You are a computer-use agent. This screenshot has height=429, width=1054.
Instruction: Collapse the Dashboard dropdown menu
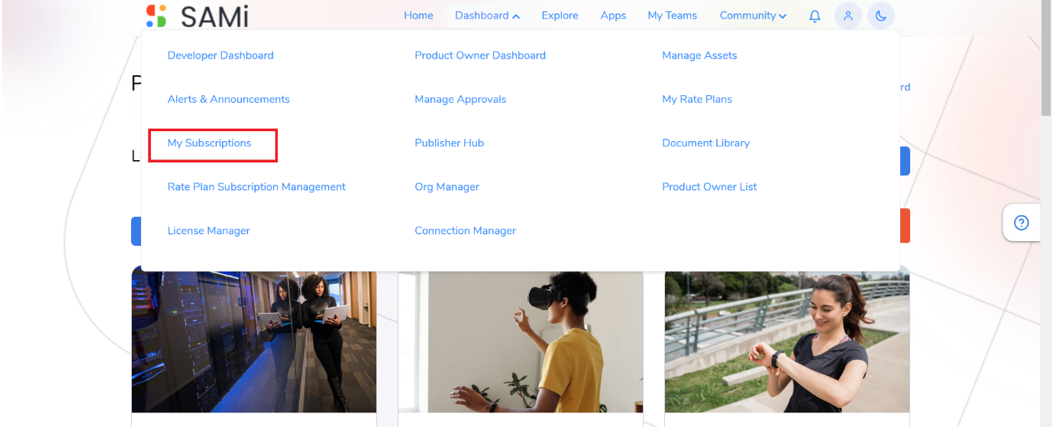(x=487, y=15)
